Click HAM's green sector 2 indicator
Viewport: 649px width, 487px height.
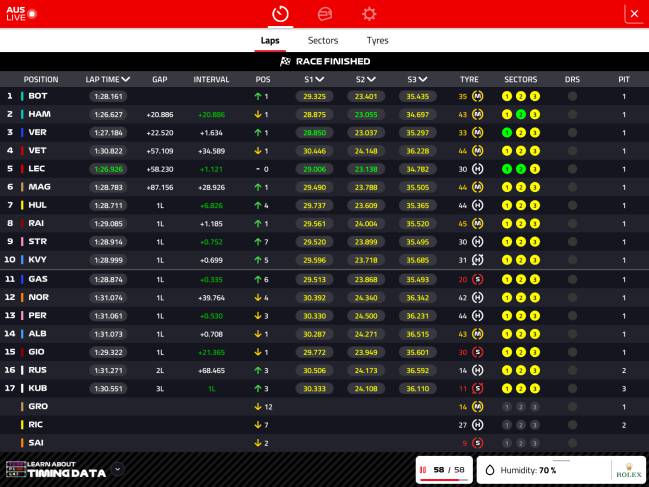coord(521,115)
